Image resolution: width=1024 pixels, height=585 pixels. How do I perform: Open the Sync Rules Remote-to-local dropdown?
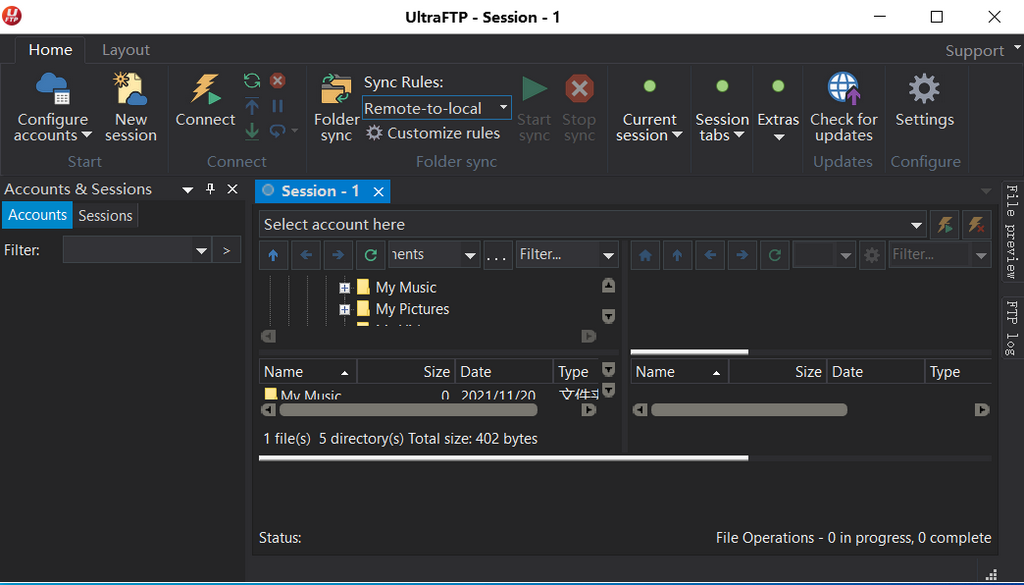click(504, 107)
